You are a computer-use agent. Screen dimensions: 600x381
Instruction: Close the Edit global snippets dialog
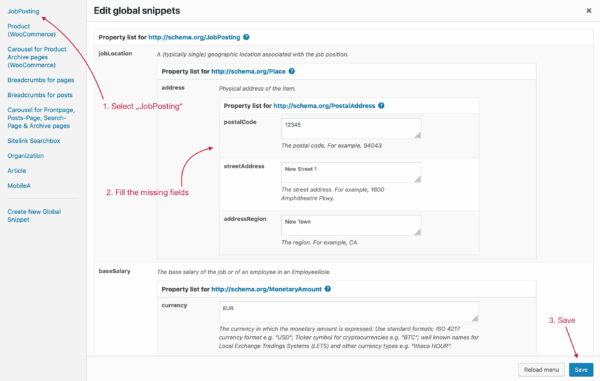click(589, 11)
